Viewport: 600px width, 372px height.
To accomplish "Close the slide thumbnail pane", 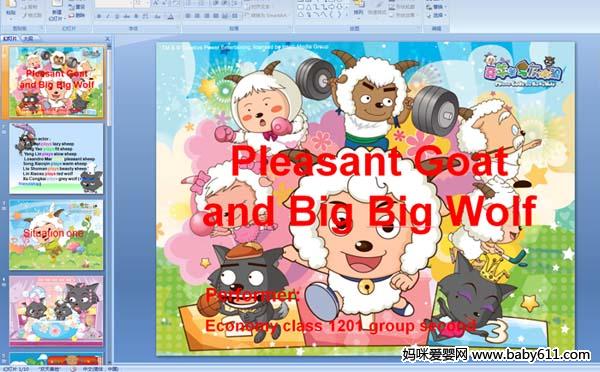I will (108, 38).
